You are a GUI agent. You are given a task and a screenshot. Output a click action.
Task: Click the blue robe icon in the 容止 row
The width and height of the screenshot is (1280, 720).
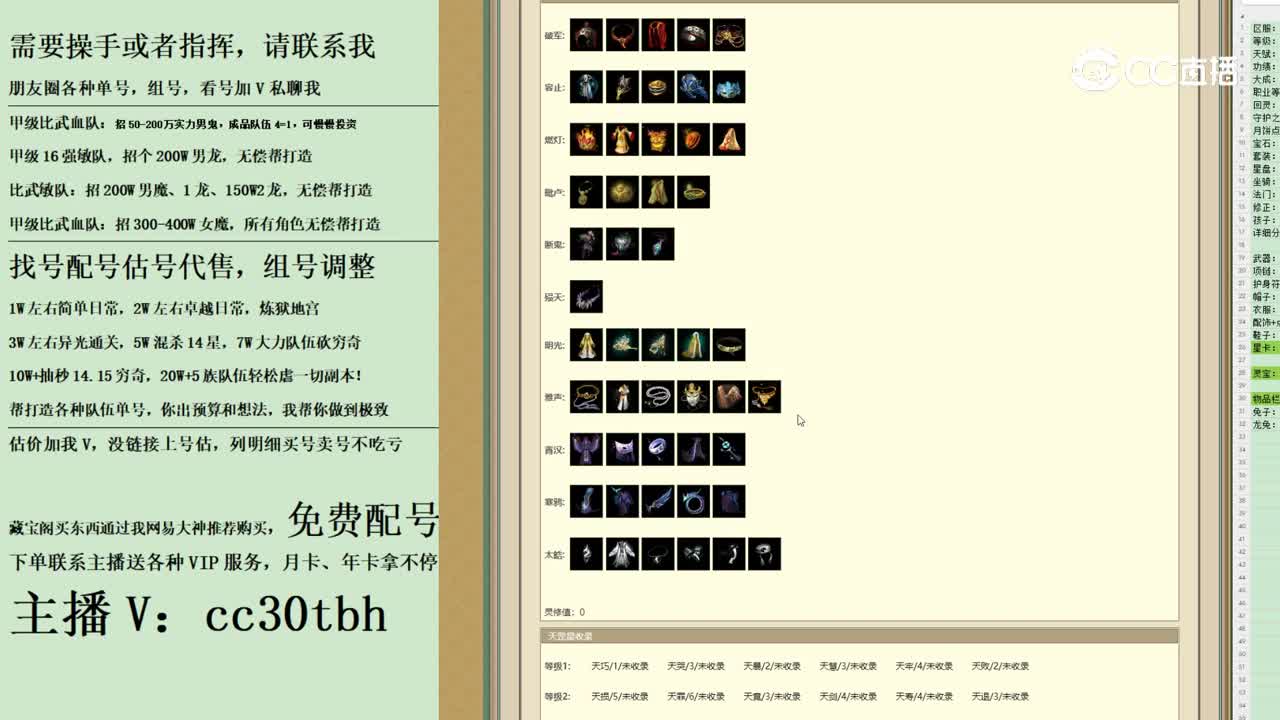pyautogui.click(x=586, y=87)
